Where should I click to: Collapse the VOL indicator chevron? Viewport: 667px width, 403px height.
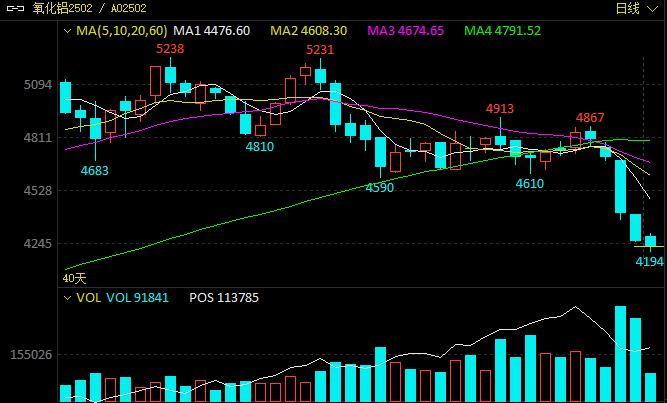click(x=67, y=298)
